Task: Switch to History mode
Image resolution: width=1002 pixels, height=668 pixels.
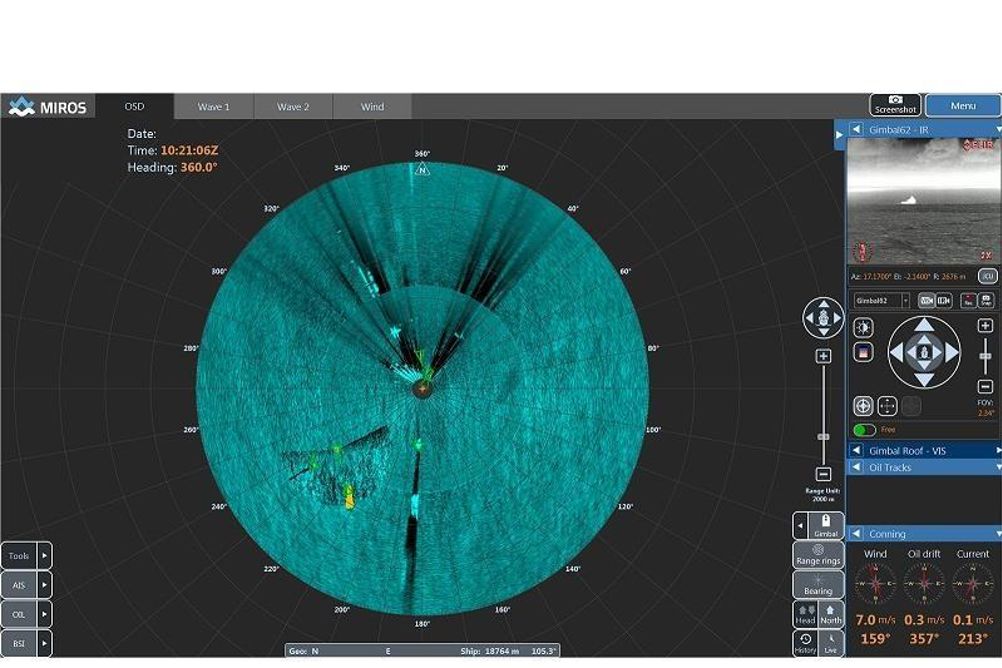Action: [805, 643]
